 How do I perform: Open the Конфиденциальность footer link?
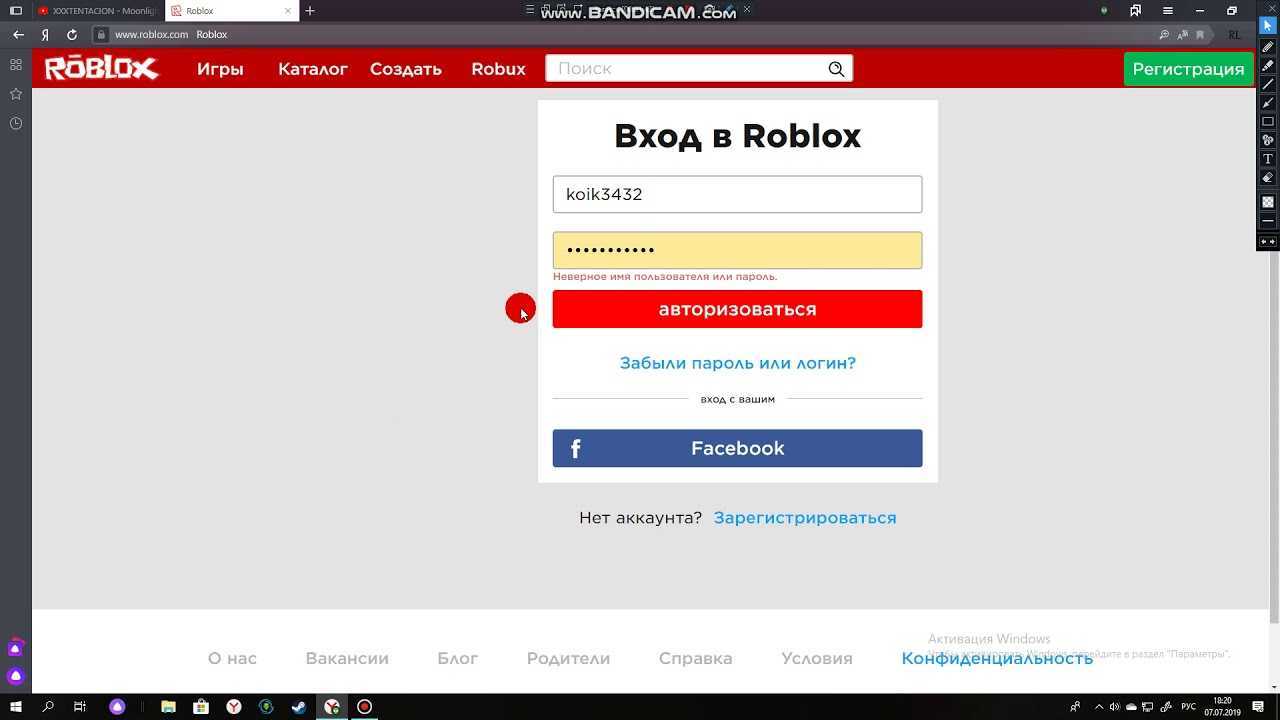997,658
